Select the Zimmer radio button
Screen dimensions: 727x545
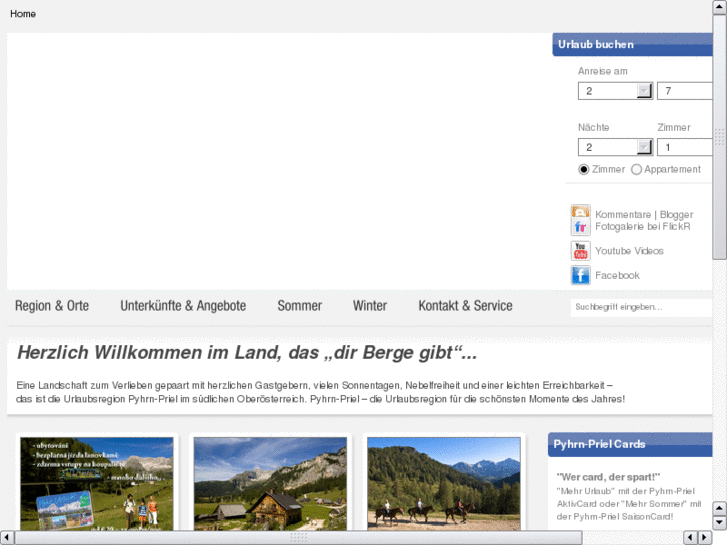click(583, 170)
